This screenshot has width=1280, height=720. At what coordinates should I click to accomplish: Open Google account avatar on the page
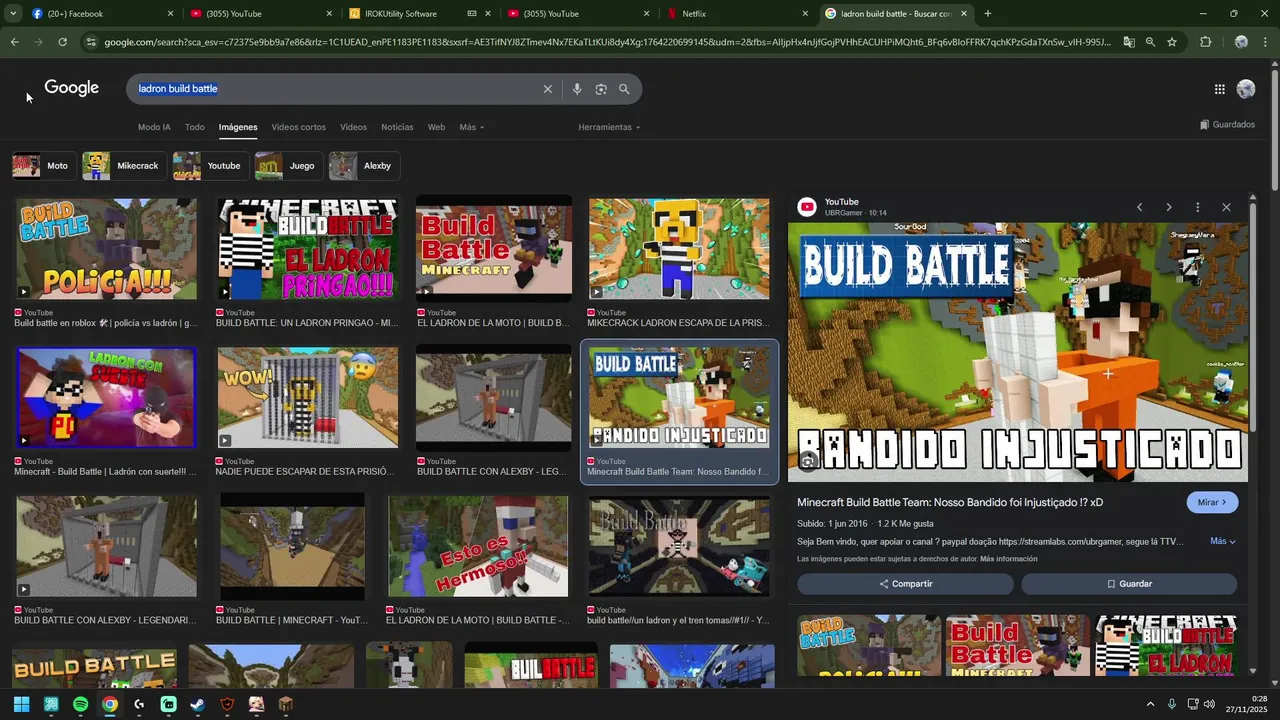(x=1246, y=89)
